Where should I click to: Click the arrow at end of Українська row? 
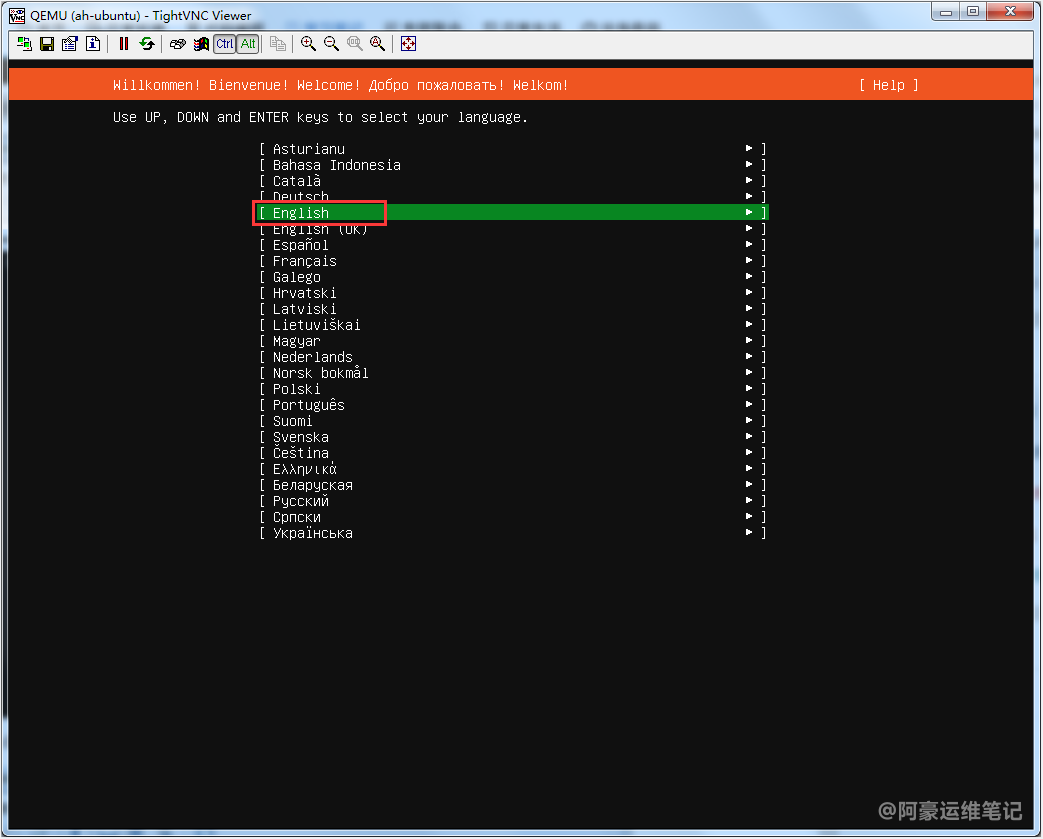tap(749, 533)
